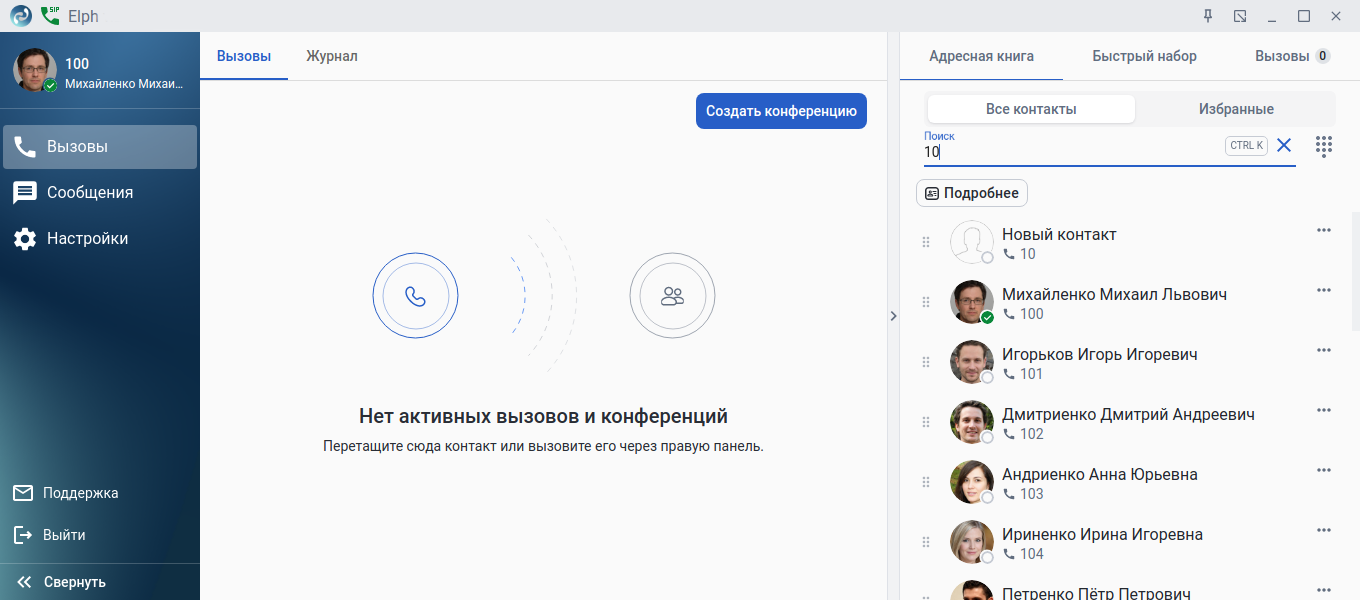
Task: Open the dial pad keypad icon
Action: pyautogui.click(x=1324, y=146)
